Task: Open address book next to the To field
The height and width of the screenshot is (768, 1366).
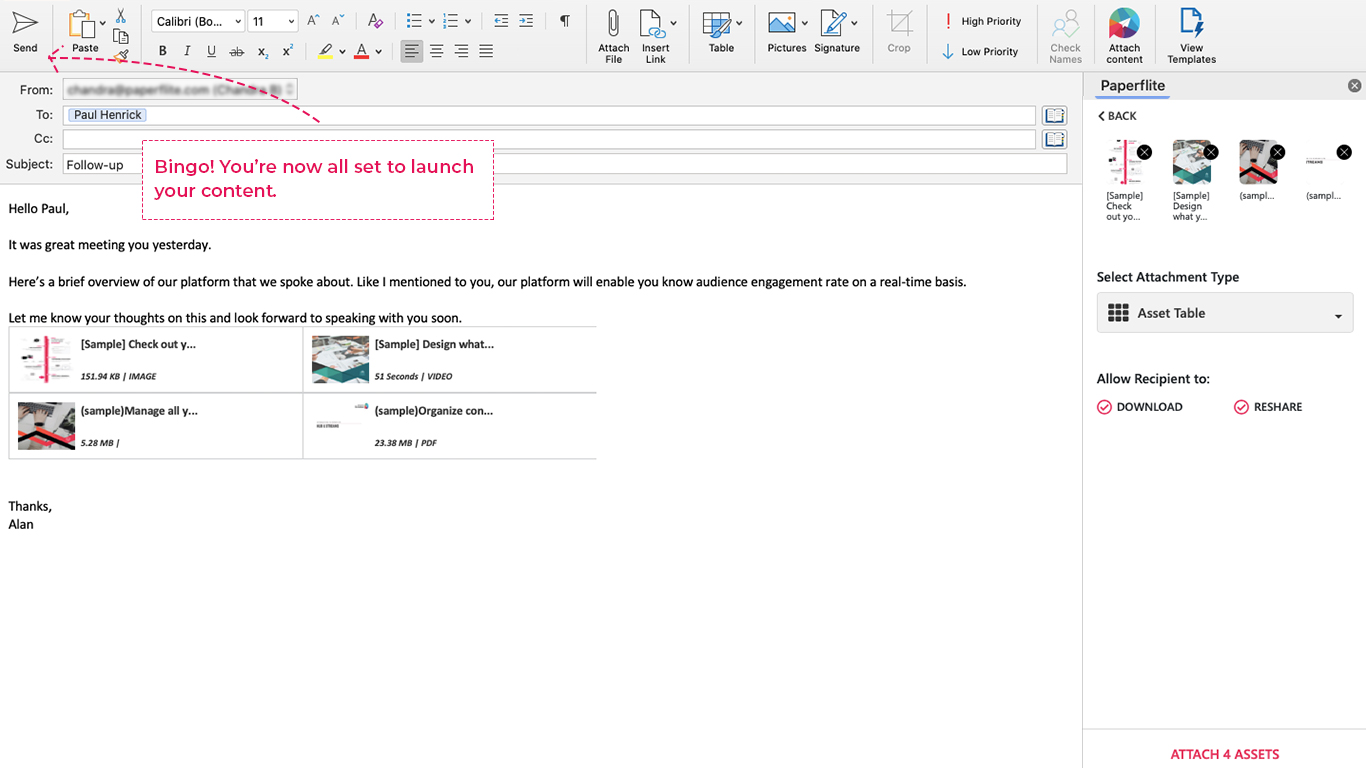Action: [1054, 115]
